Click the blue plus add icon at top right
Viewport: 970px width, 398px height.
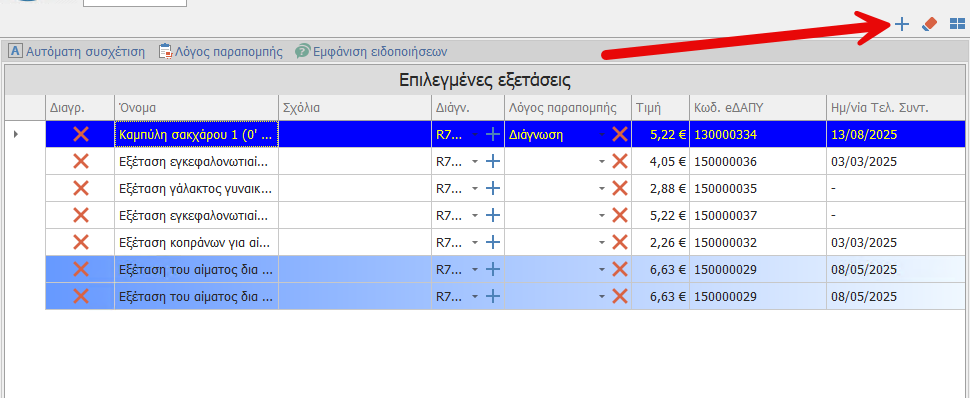(x=902, y=25)
